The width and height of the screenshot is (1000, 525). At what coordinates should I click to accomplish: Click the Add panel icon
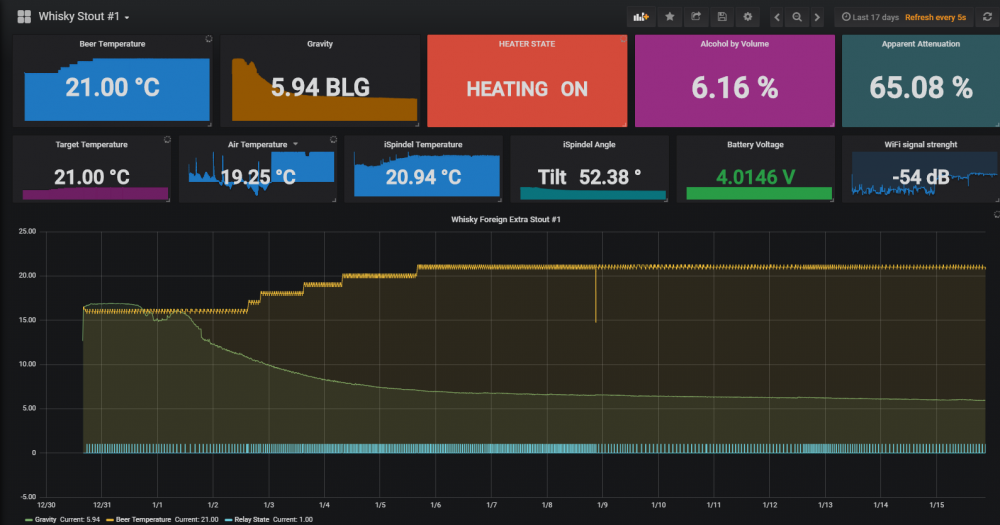[640, 17]
